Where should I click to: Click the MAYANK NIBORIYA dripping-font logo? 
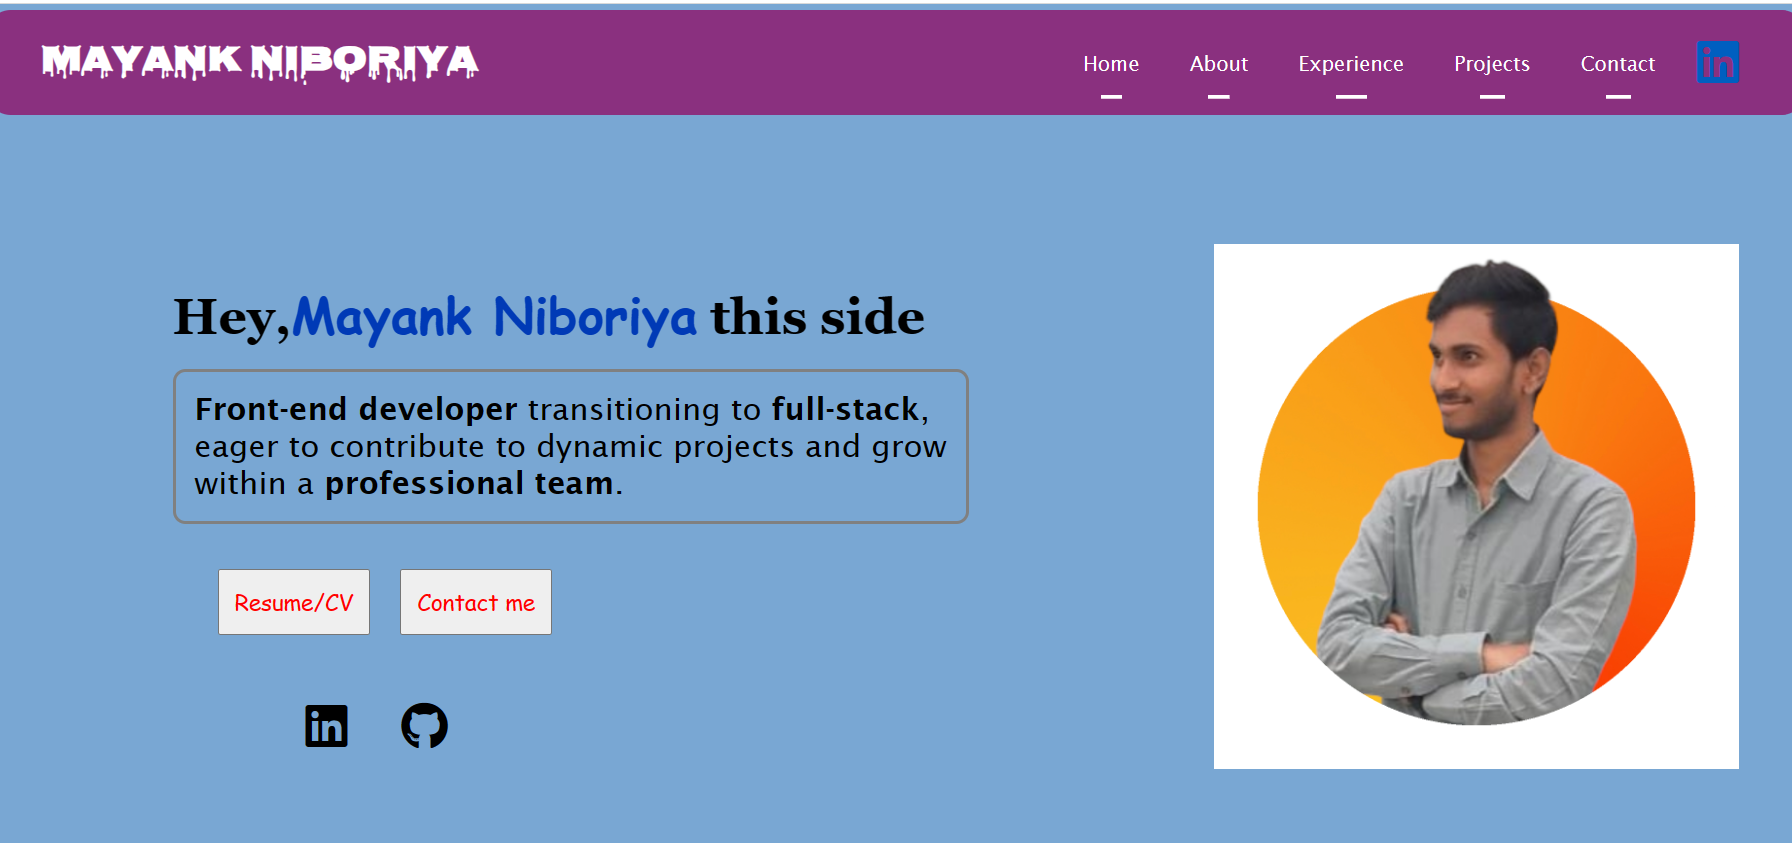tap(260, 62)
